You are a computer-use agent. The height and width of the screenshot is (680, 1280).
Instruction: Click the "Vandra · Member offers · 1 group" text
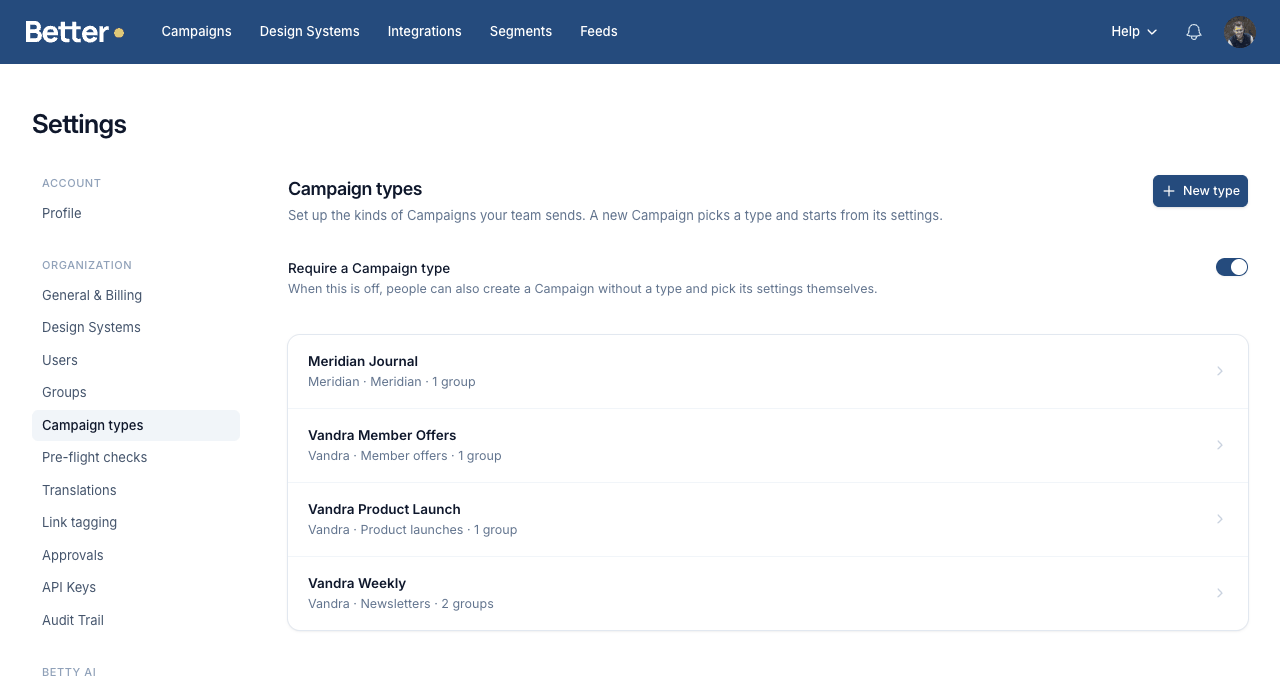point(405,456)
